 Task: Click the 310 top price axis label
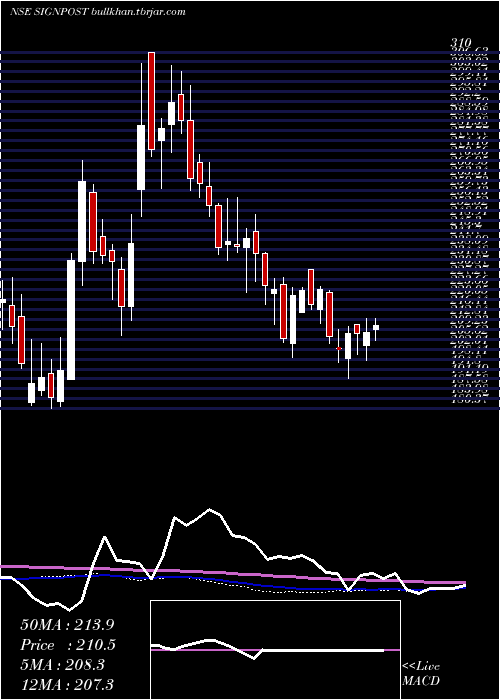461,43
